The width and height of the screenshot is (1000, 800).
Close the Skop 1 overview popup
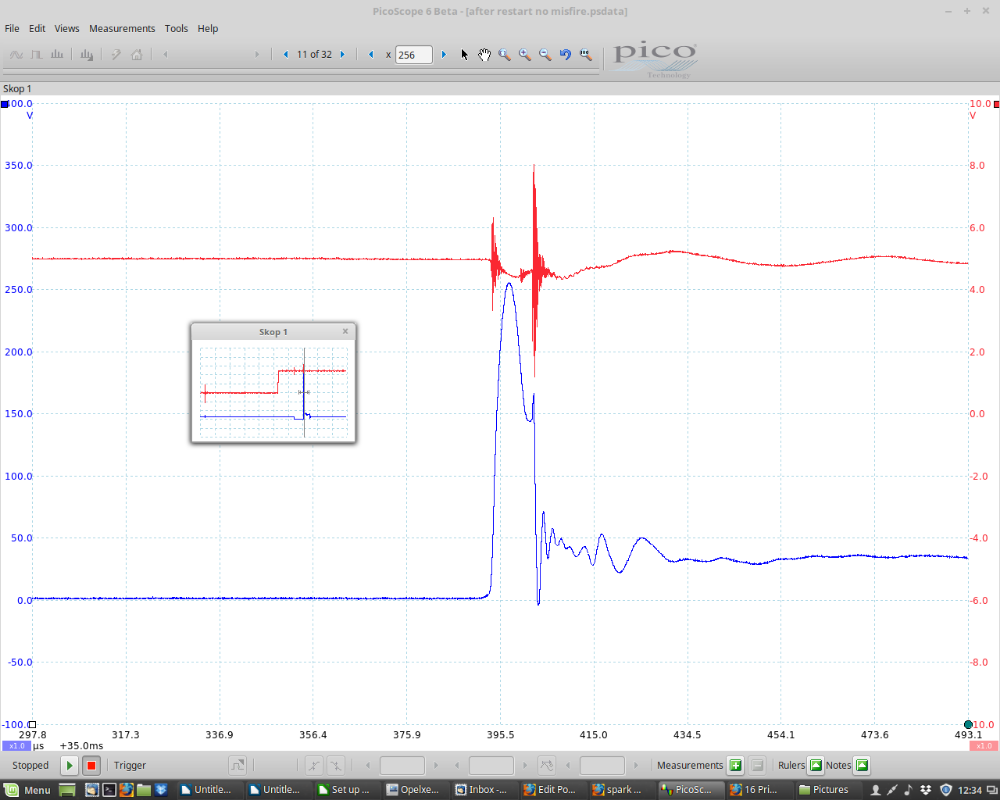pos(345,331)
